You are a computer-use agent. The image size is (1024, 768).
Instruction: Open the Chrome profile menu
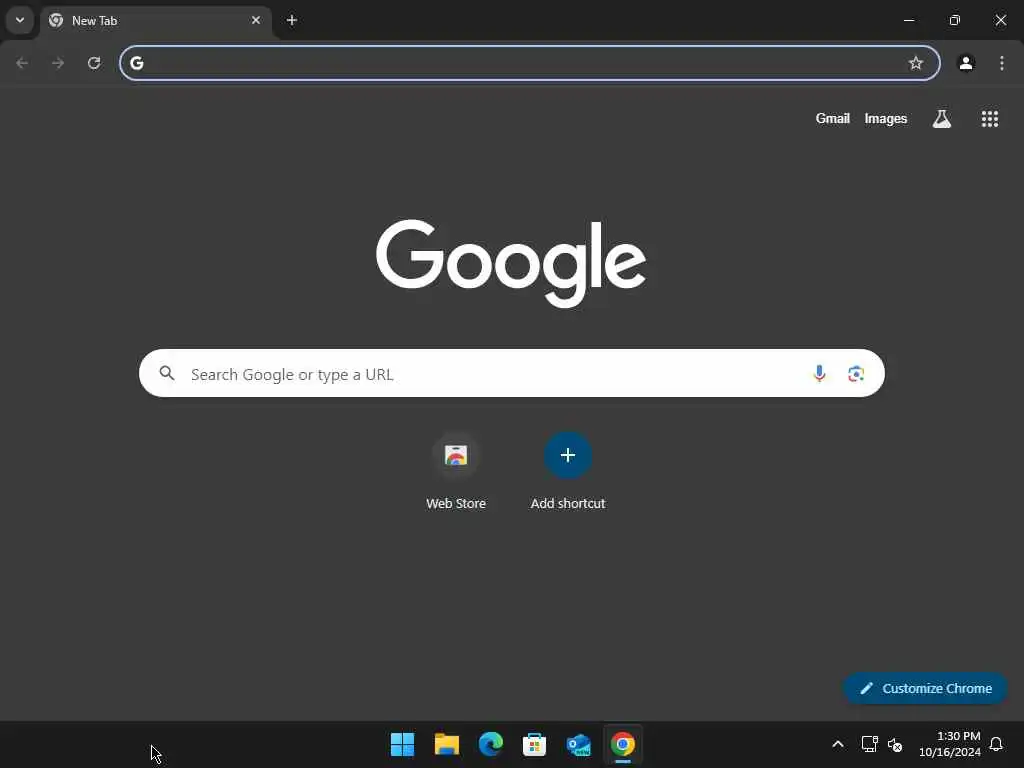[x=966, y=63]
